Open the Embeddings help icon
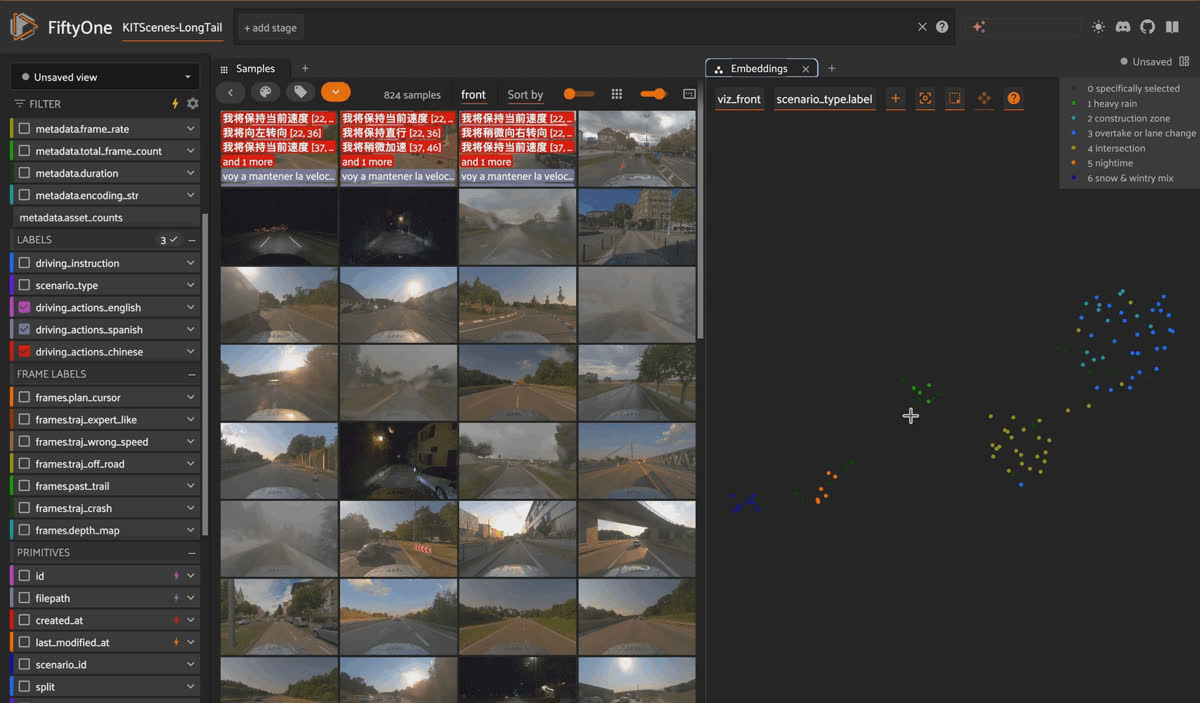 point(1013,98)
